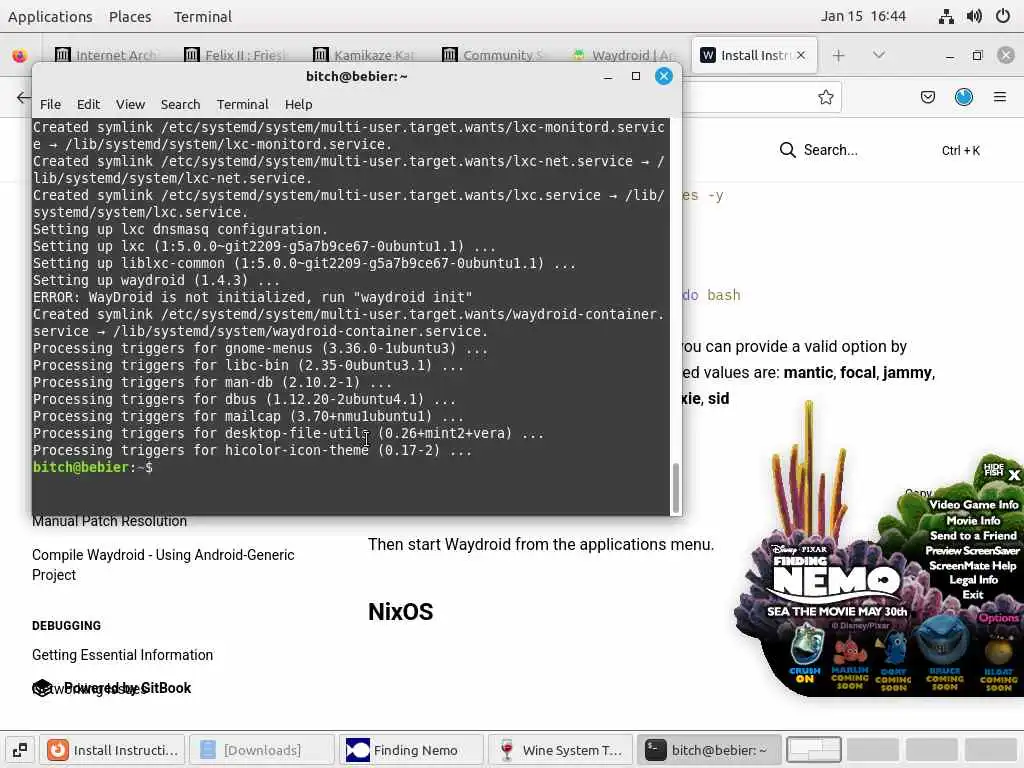This screenshot has height=768, width=1024.
Task: Open Compile Waydroid Using Android-Generic Project link
Action: coord(163,565)
